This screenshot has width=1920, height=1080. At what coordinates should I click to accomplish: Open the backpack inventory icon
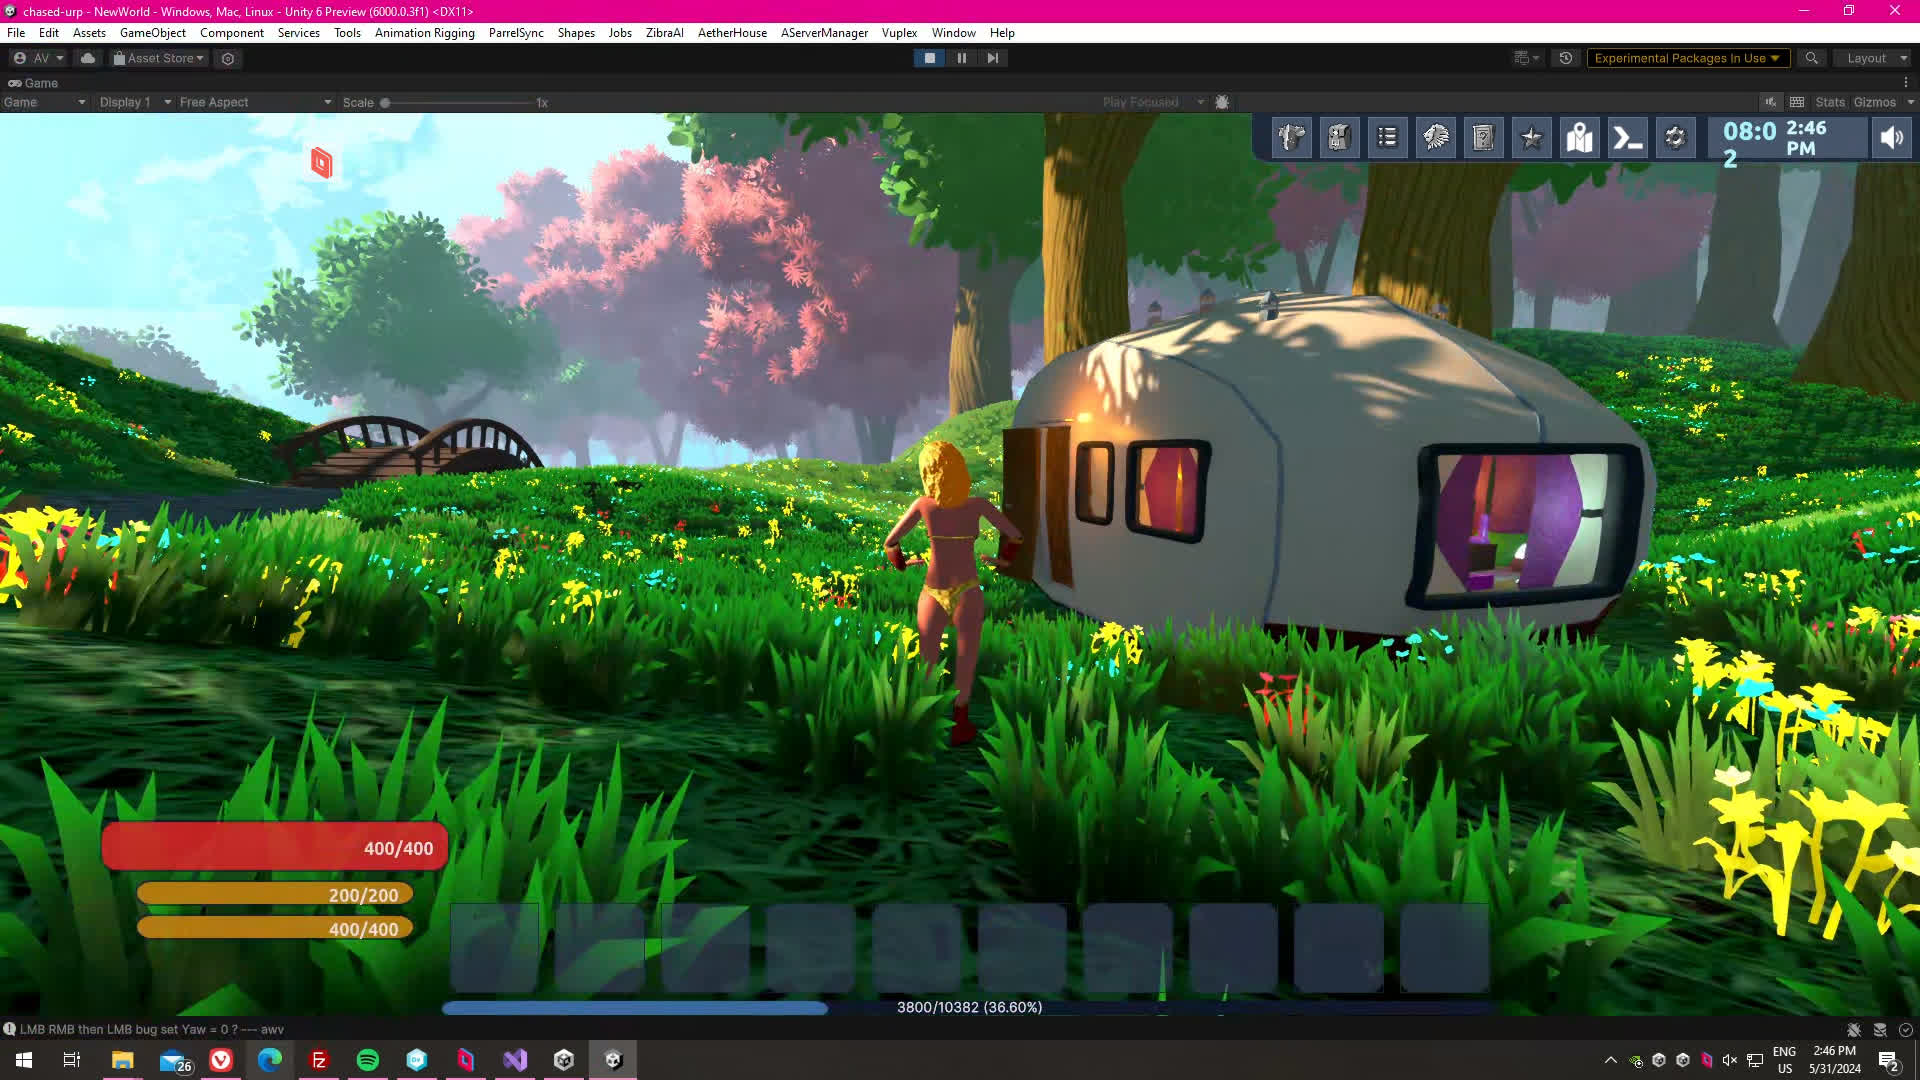pos(1339,138)
